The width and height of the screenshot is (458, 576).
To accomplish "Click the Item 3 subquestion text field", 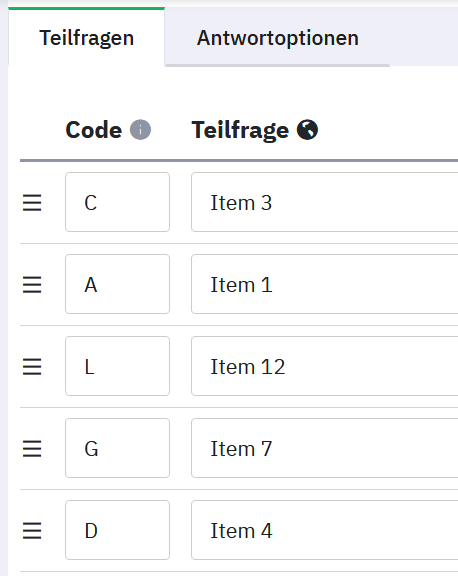I will click(325, 202).
